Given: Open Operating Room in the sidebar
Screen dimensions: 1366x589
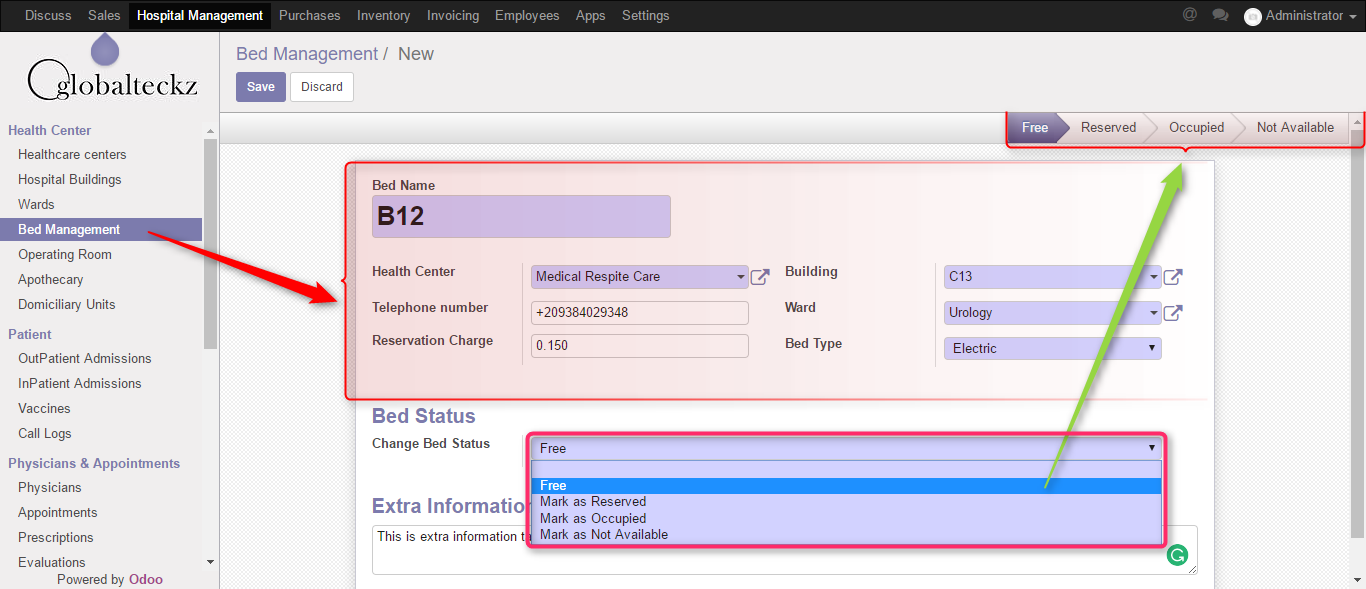Looking at the screenshot, I should pyautogui.click(x=65, y=254).
